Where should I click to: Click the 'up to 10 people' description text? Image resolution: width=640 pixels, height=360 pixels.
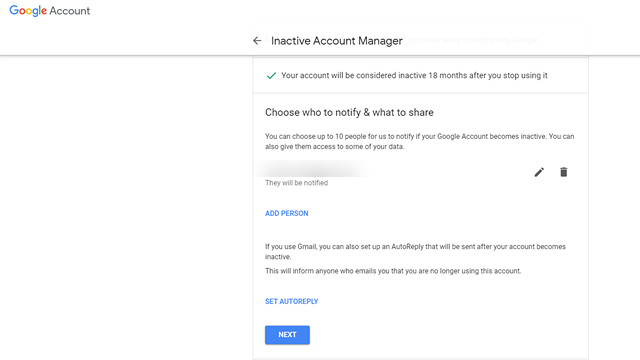pyautogui.click(x=420, y=141)
